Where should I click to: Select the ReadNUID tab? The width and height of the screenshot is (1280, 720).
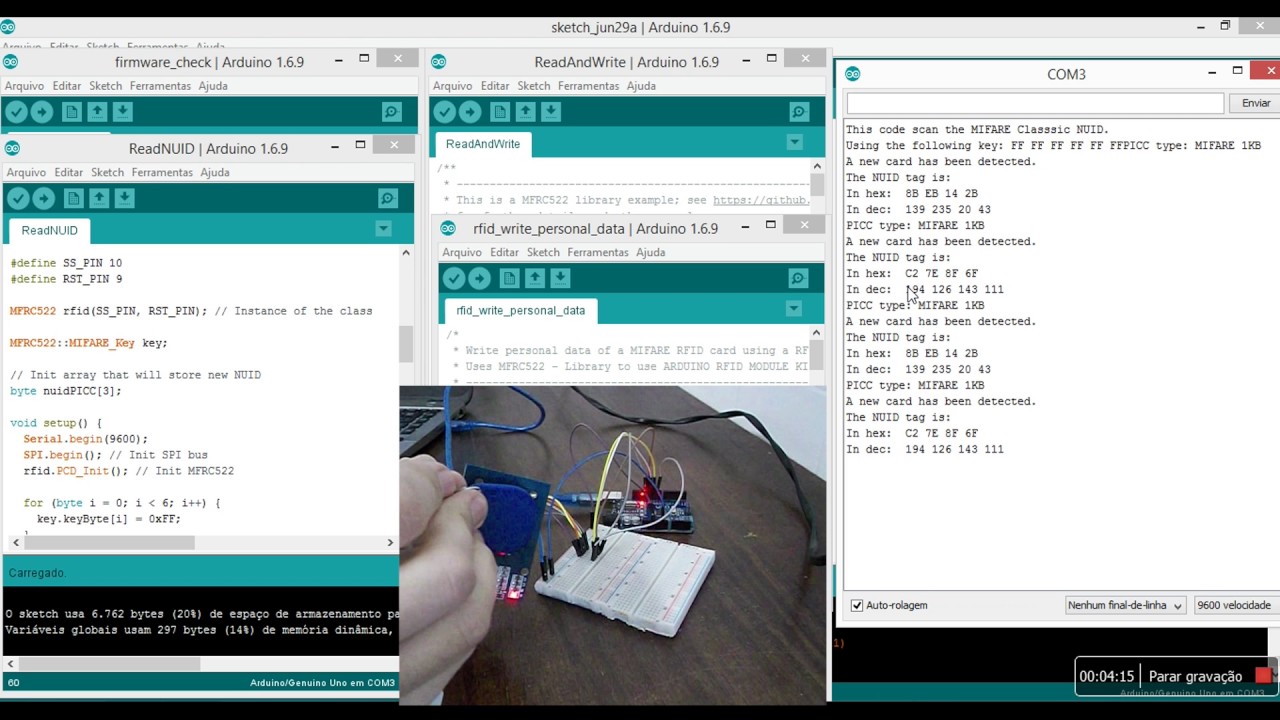coord(49,230)
